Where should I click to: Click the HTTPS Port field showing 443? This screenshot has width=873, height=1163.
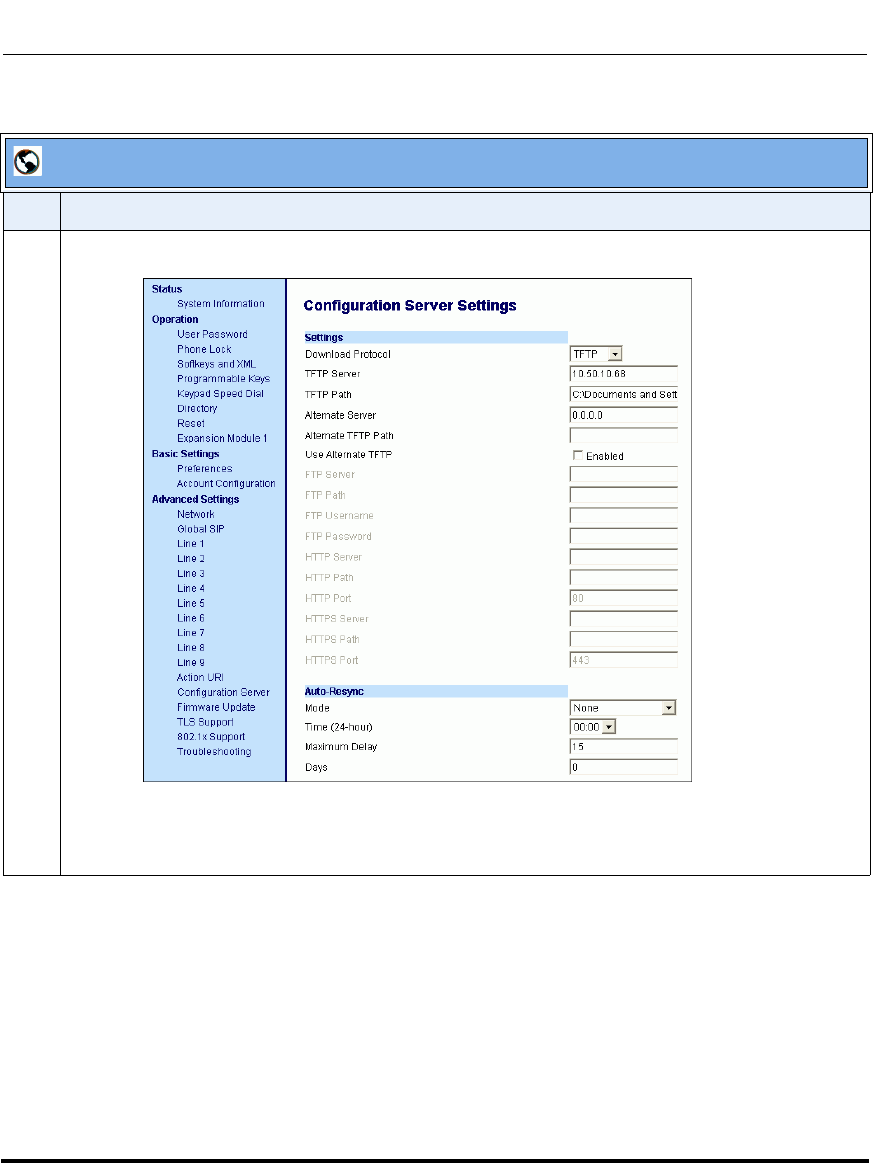point(624,660)
